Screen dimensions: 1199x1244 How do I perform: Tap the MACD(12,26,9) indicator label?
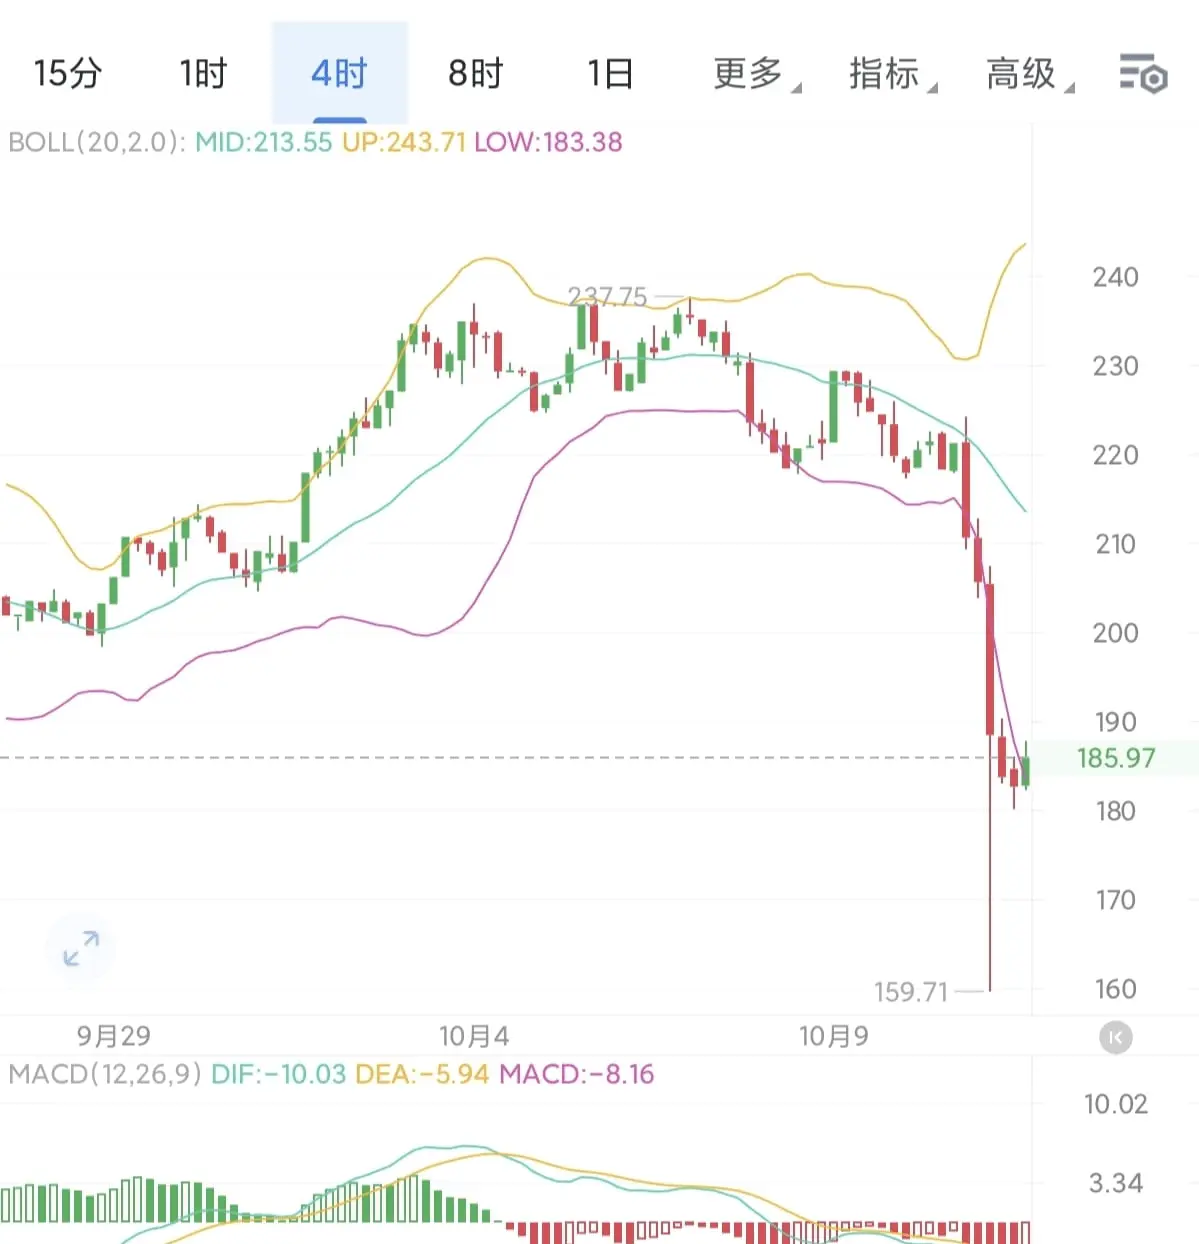point(105,1074)
